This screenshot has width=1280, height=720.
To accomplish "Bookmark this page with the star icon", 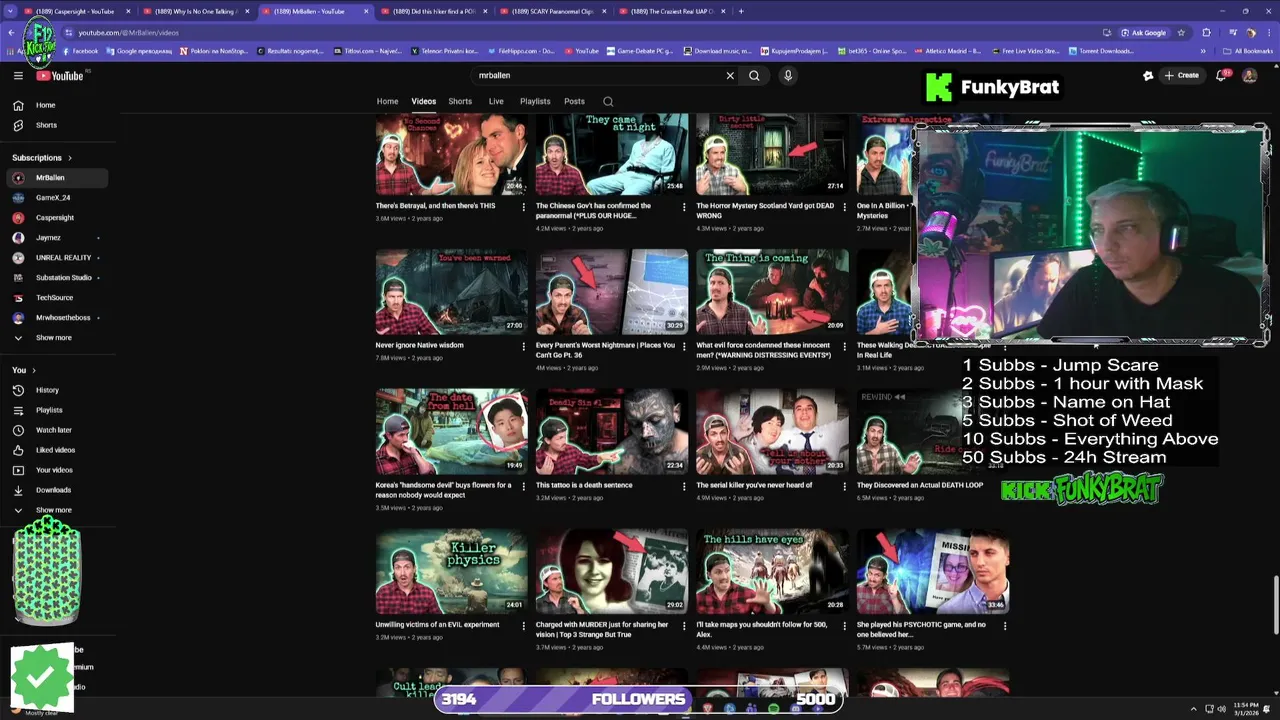I will pyautogui.click(x=1181, y=32).
